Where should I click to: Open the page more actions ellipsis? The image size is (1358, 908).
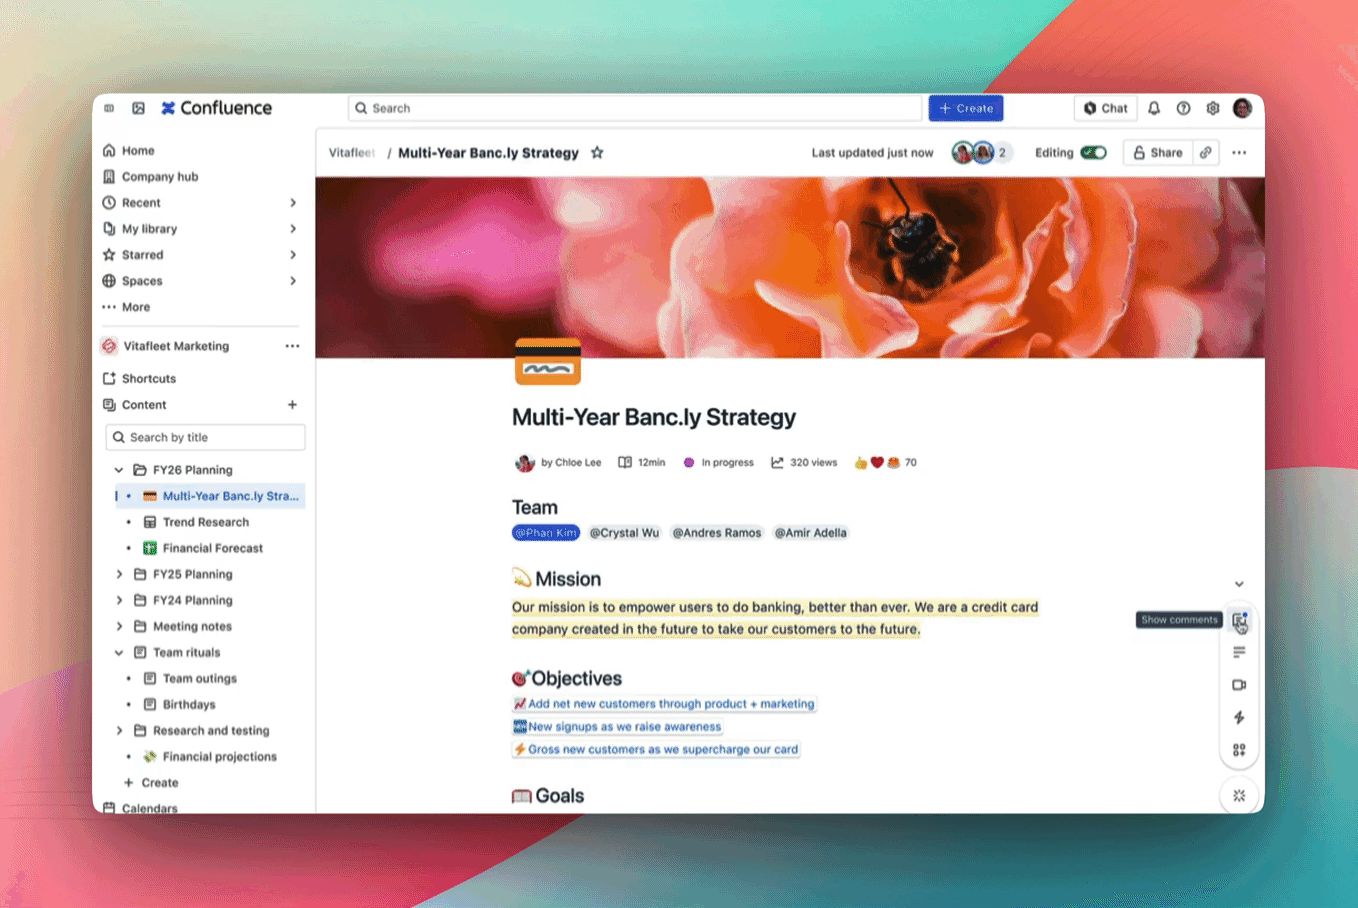(x=1239, y=153)
